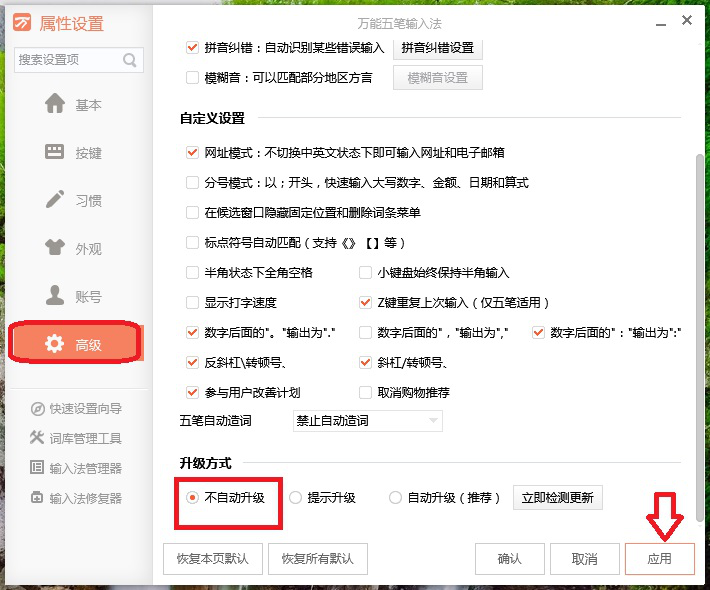The image size is (710, 590).
Task: Click the vertical scrollbar thumb
Action: 700,337
